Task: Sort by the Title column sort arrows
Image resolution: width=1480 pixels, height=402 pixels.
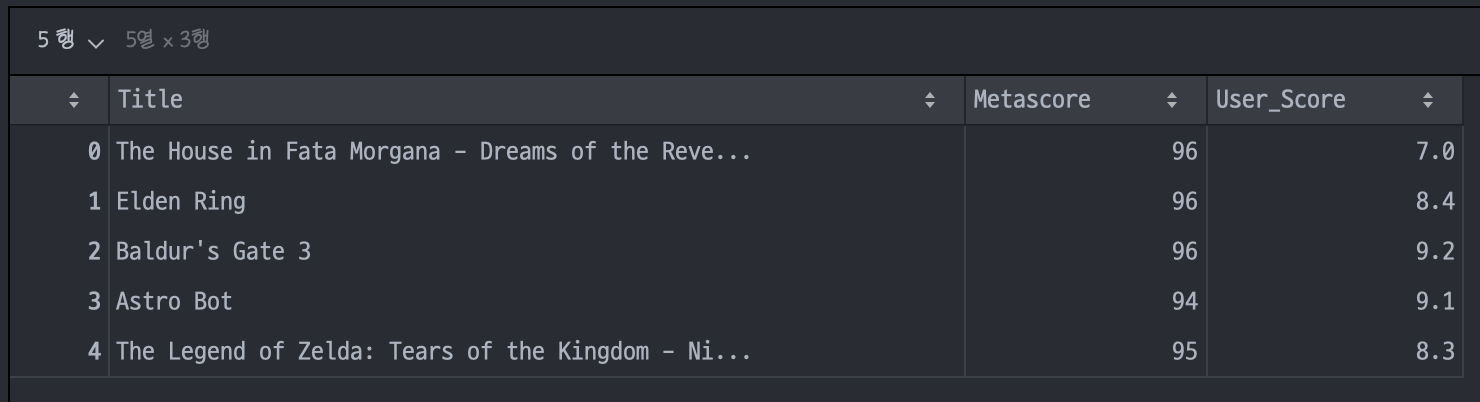Action: 930,100
